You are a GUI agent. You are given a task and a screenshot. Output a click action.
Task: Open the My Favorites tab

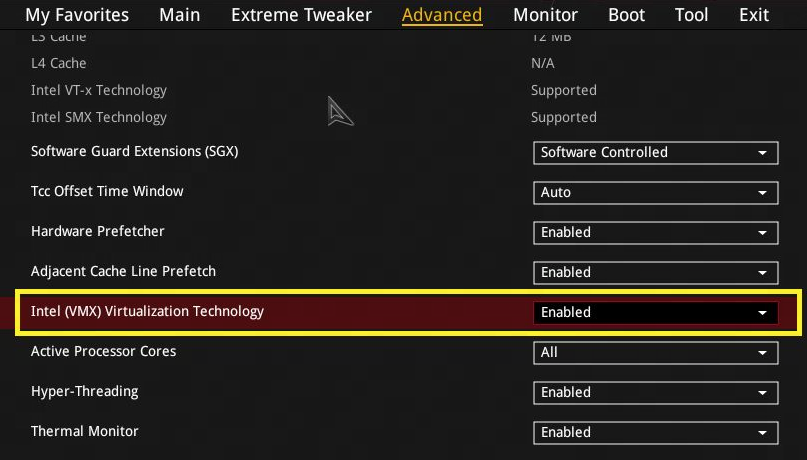click(x=77, y=15)
